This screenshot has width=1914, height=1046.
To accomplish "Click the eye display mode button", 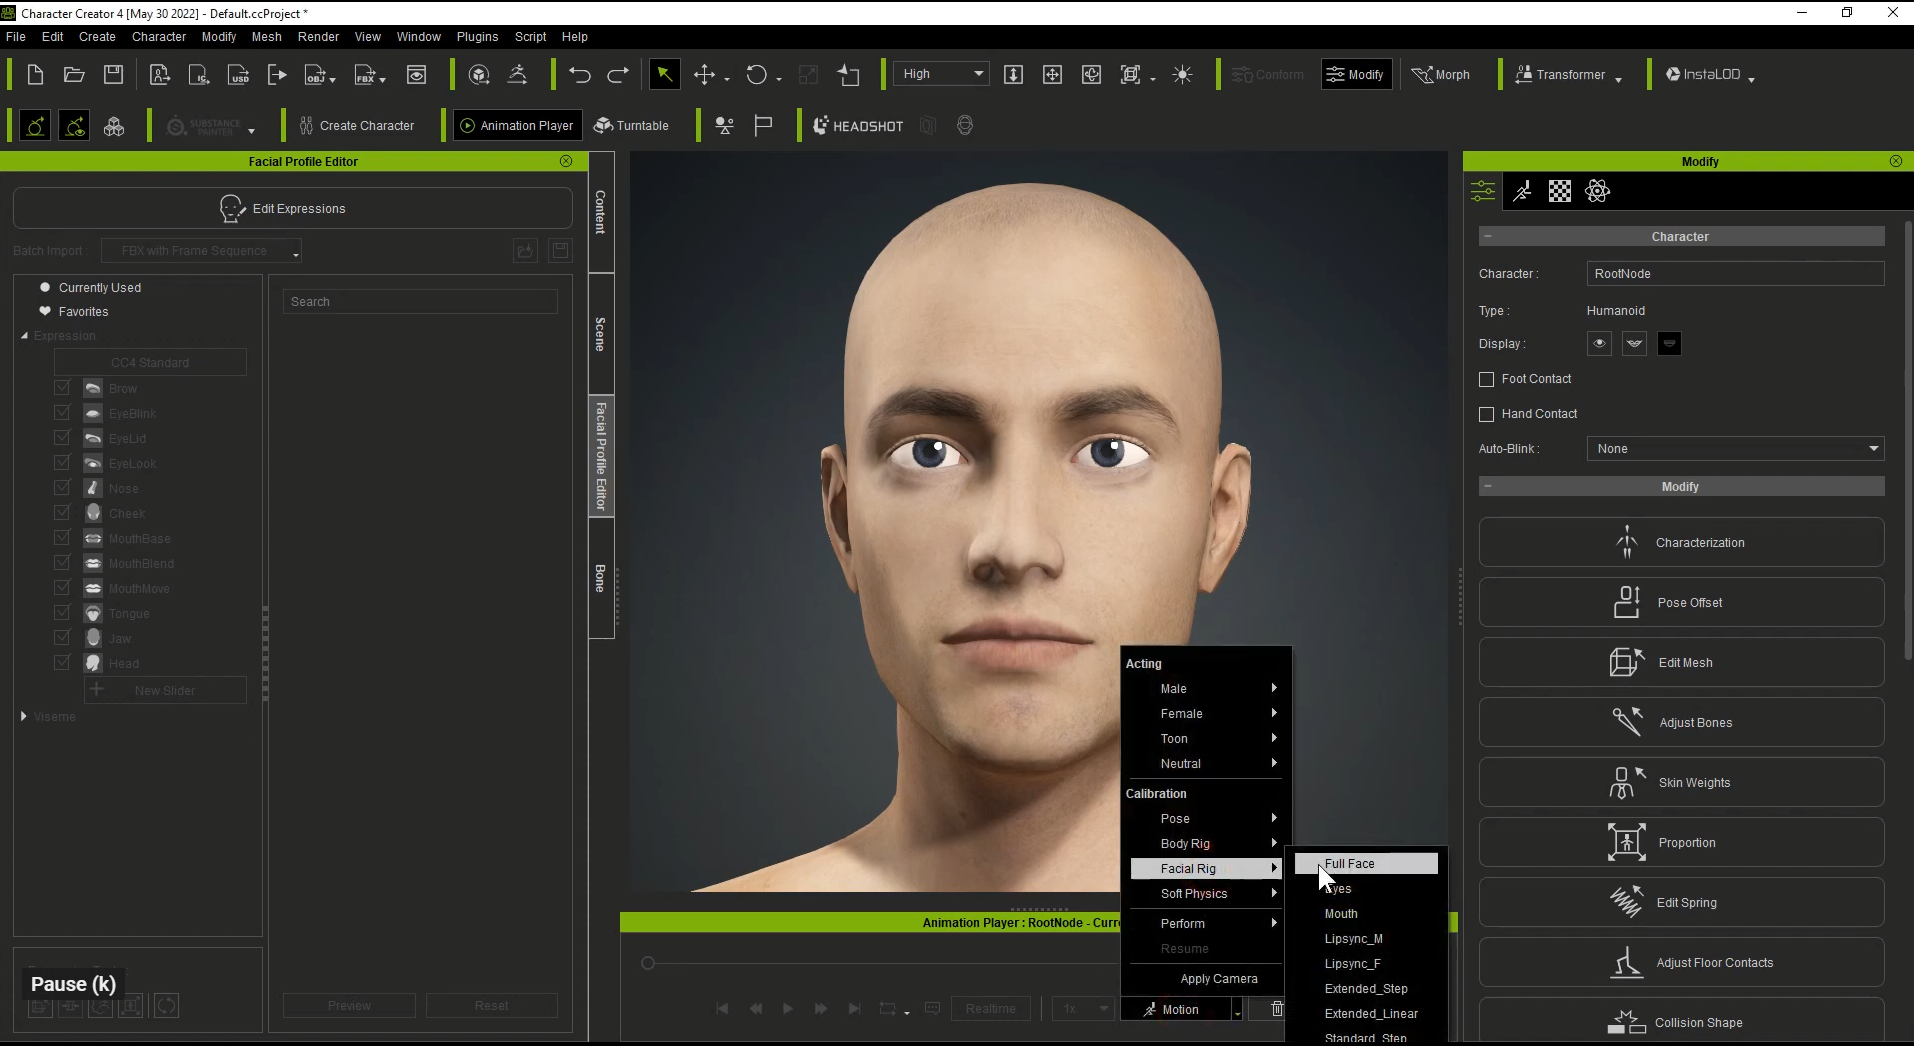I will pos(1599,344).
